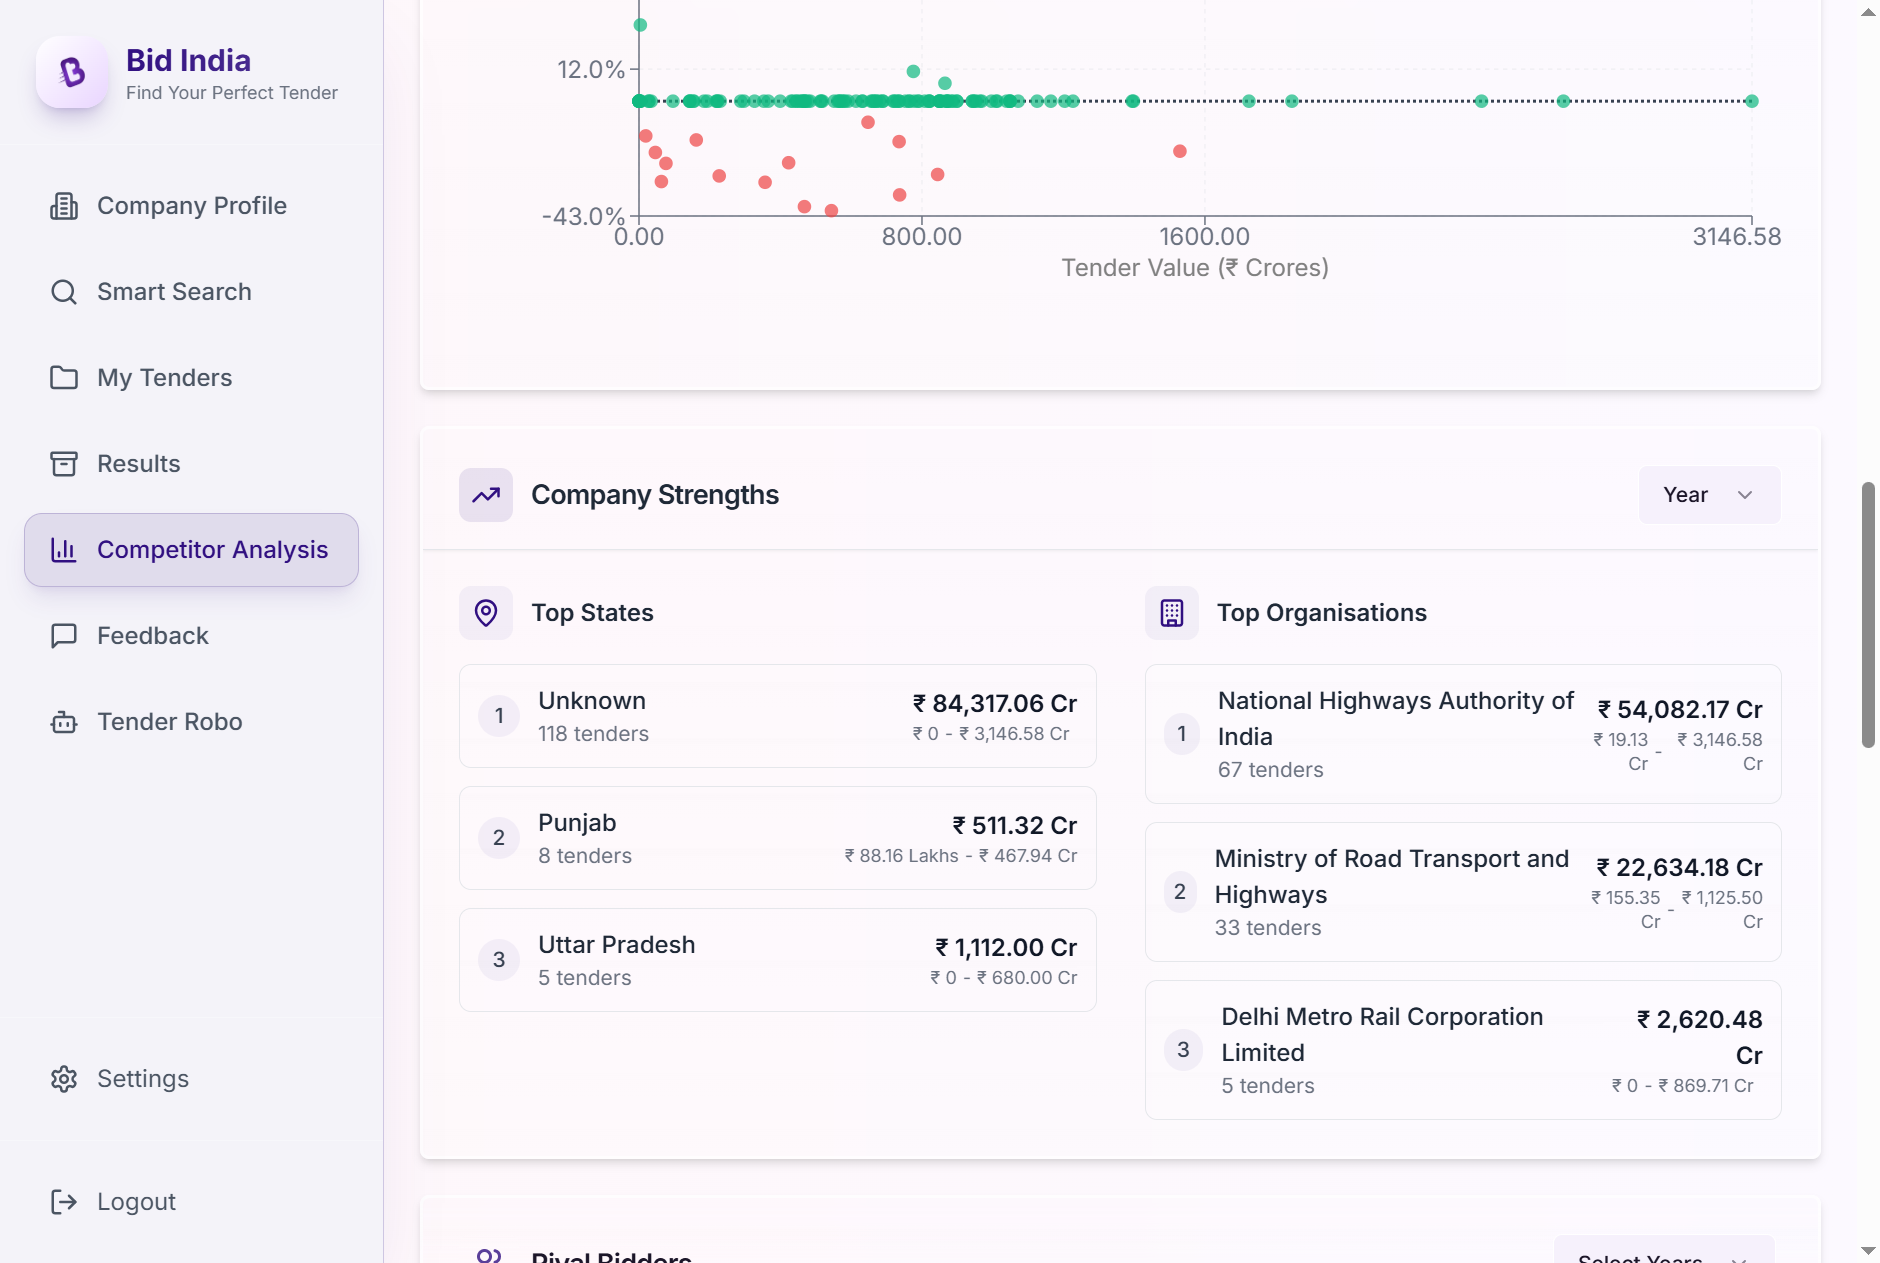
Task: Click the Results archive icon
Action: [64, 464]
